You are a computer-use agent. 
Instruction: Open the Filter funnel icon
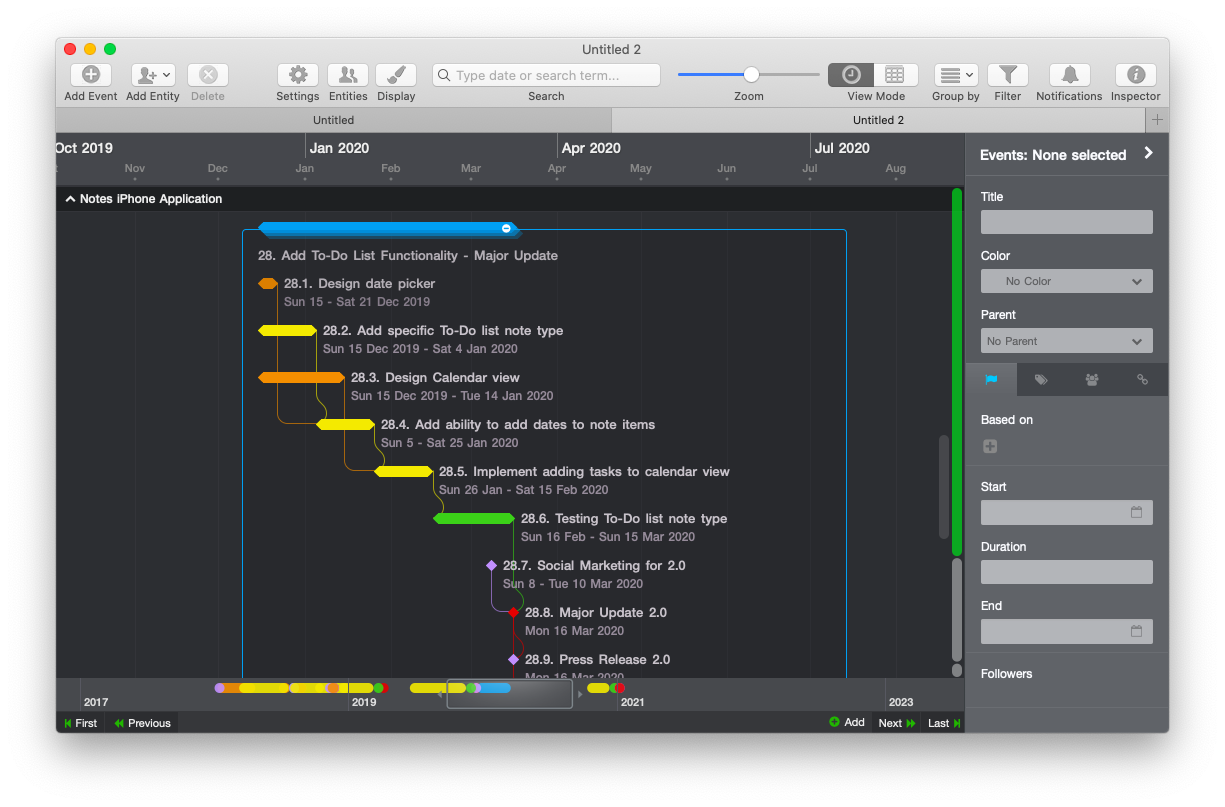coord(1008,75)
